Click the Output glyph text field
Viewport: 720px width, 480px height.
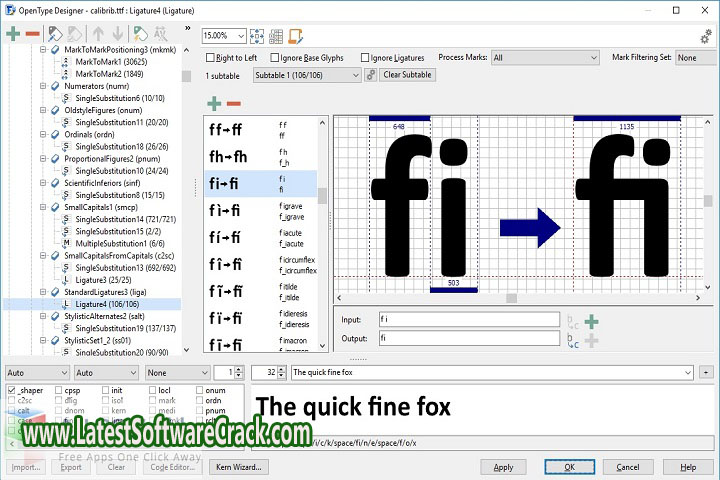469,339
